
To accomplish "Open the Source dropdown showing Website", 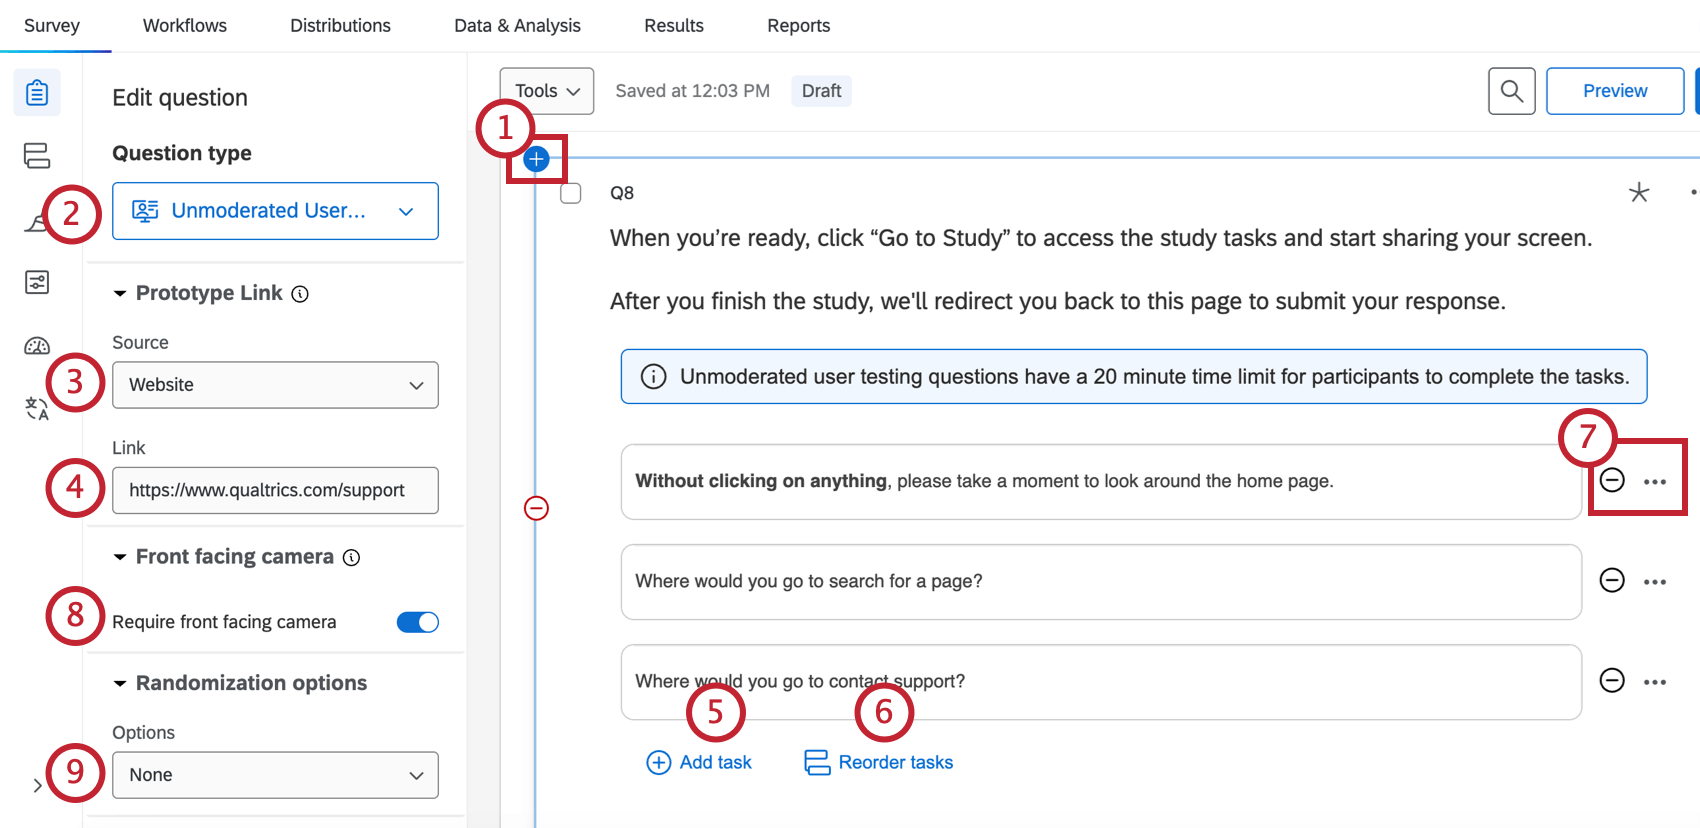I will pyautogui.click(x=275, y=385).
